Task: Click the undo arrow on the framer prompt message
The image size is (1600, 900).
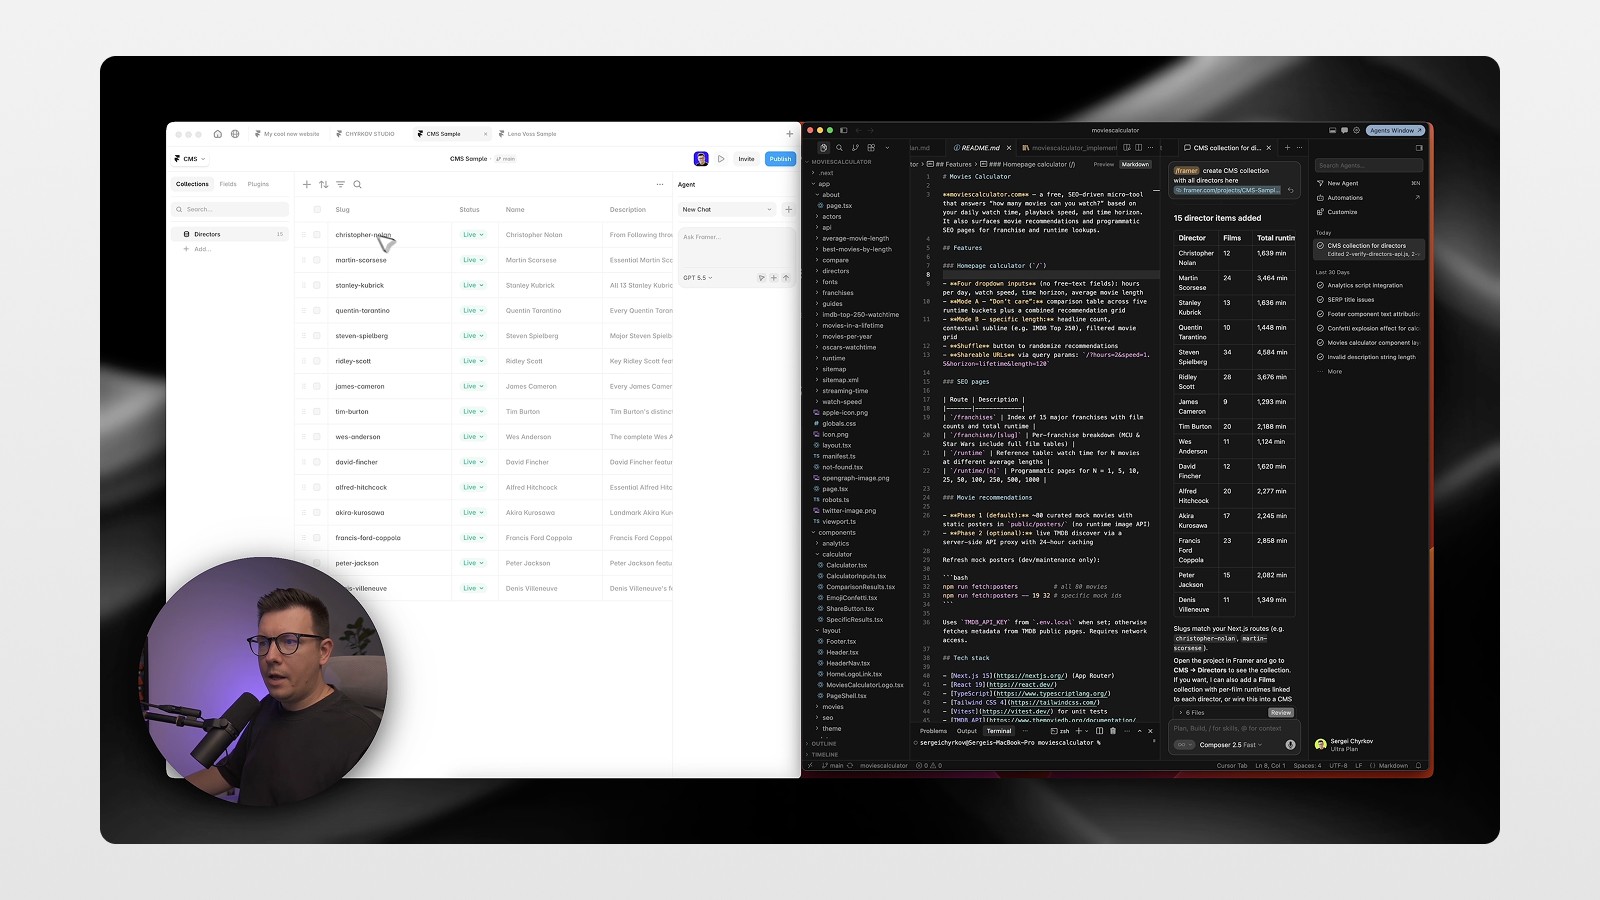Action: point(1291,190)
